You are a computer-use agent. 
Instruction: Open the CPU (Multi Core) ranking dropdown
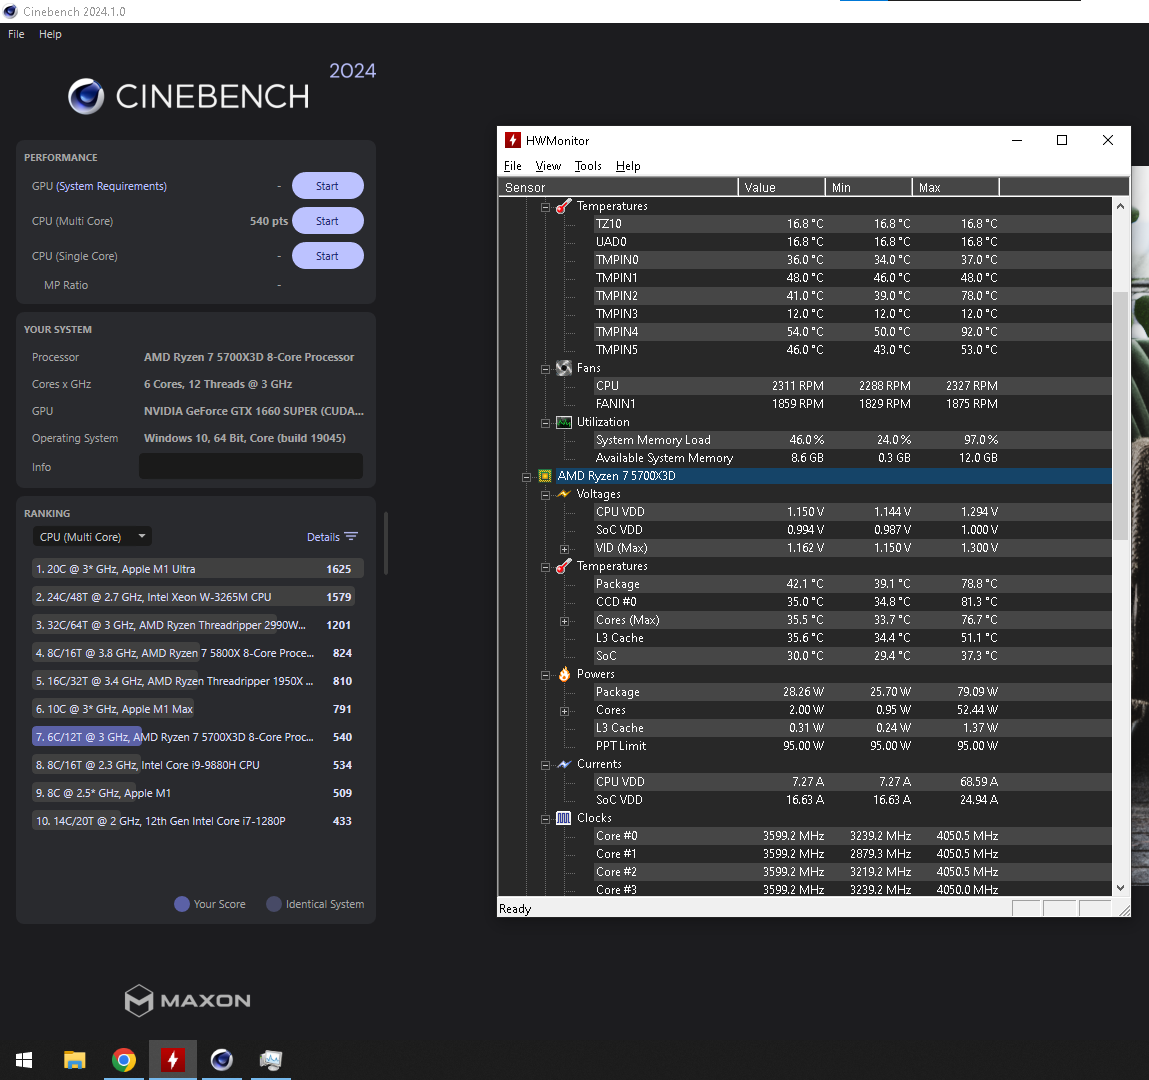coord(92,536)
